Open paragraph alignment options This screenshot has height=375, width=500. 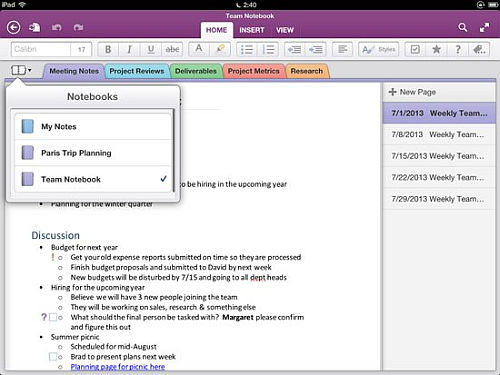pos(342,49)
